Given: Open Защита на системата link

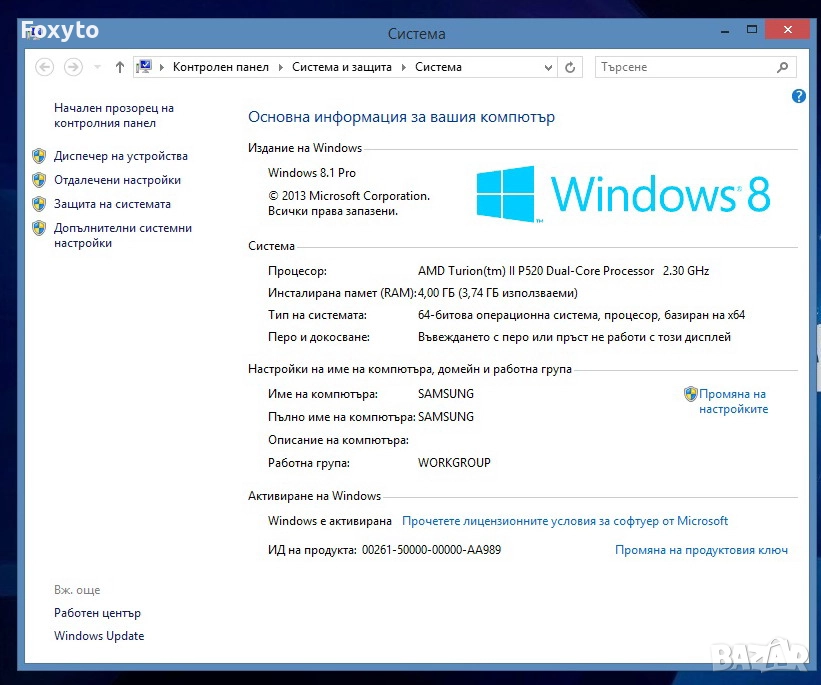Looking at the screenshot, I should (112, 204).
